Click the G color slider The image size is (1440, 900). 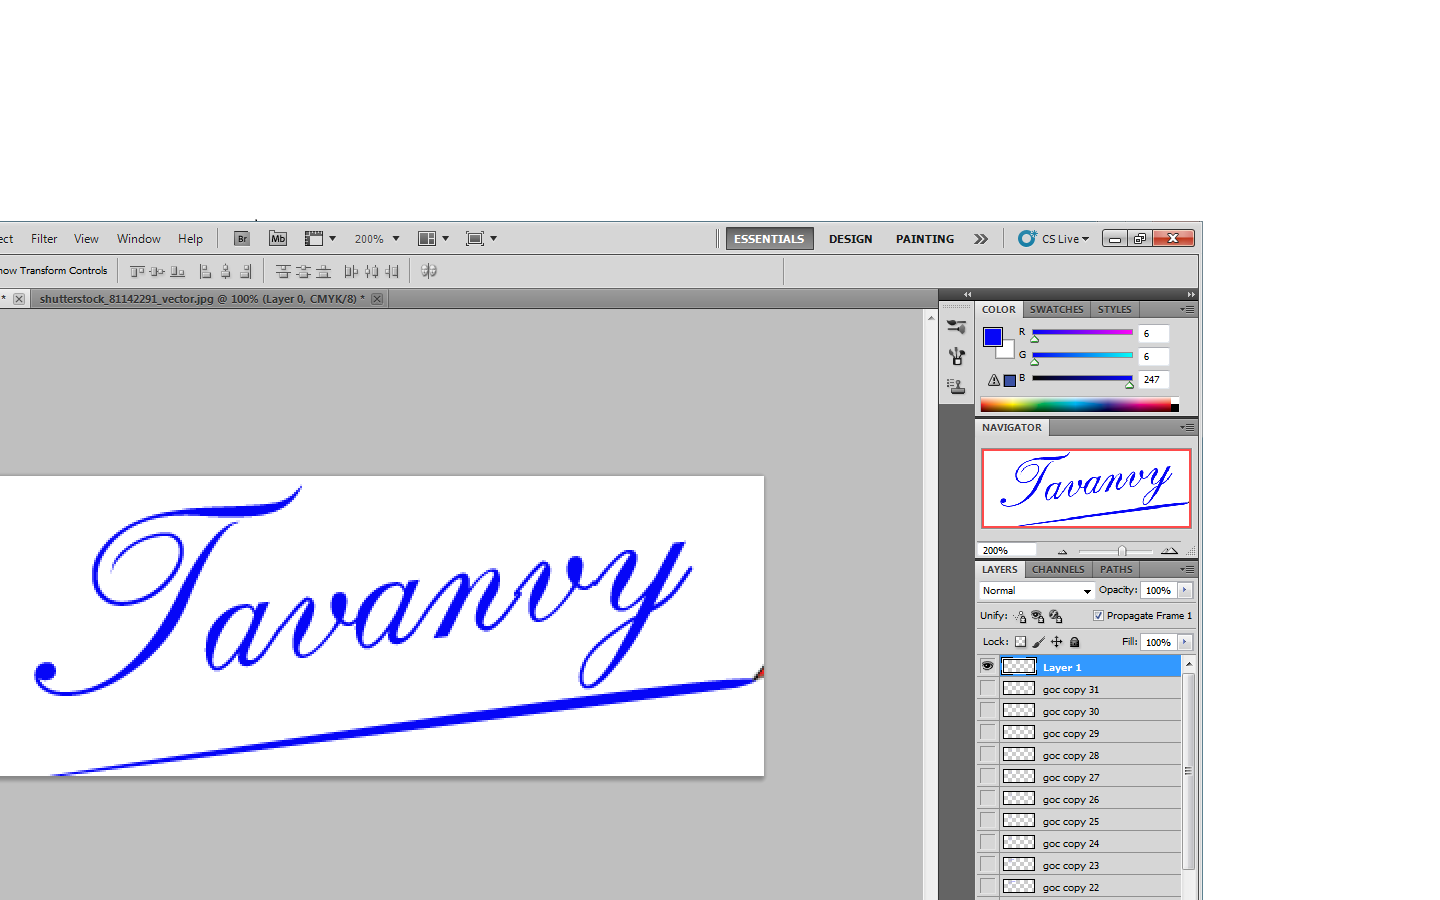pos(1082,356)
